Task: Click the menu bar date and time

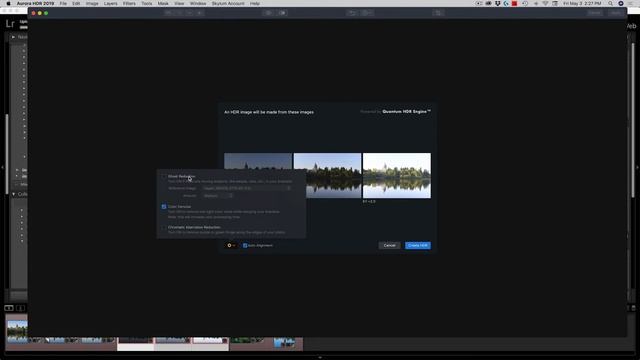Action: (x=582, y=3)
